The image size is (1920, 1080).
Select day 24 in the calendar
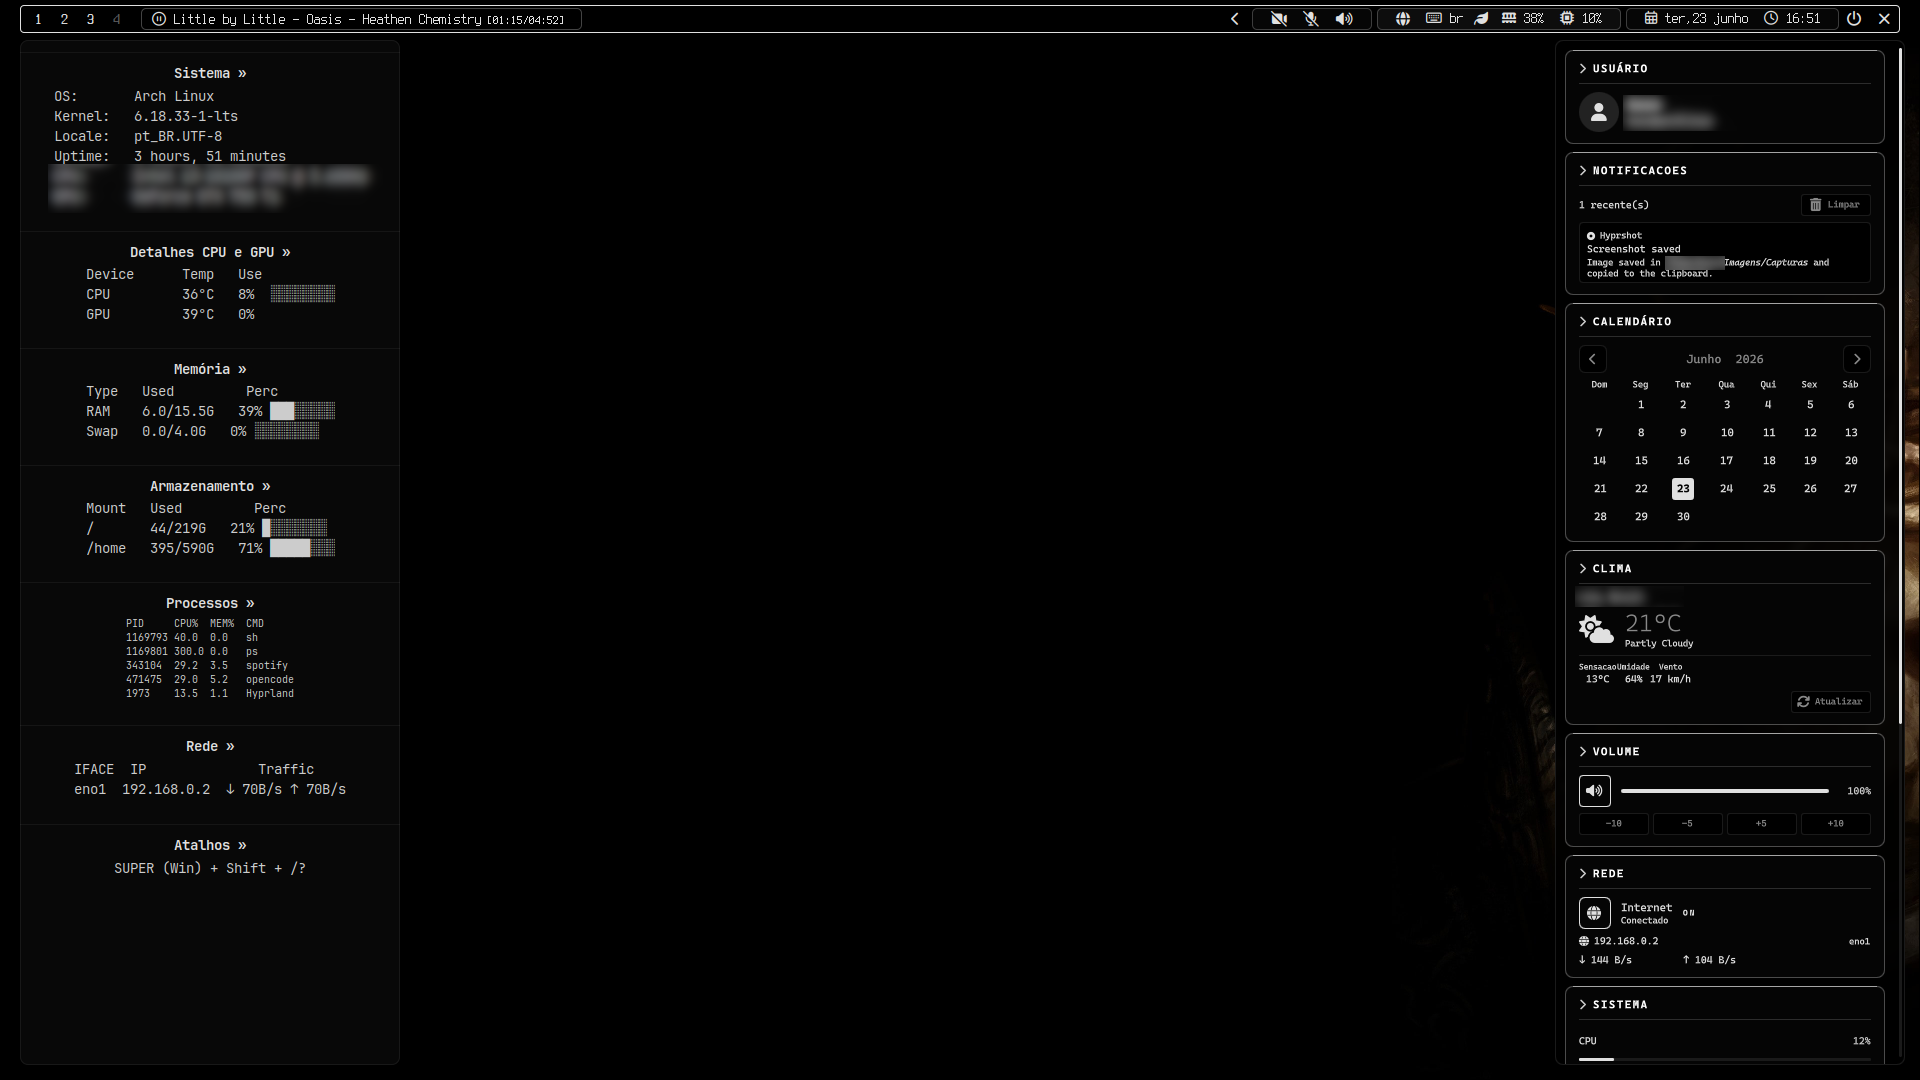pyautogui.click(x=1726, y=489)
